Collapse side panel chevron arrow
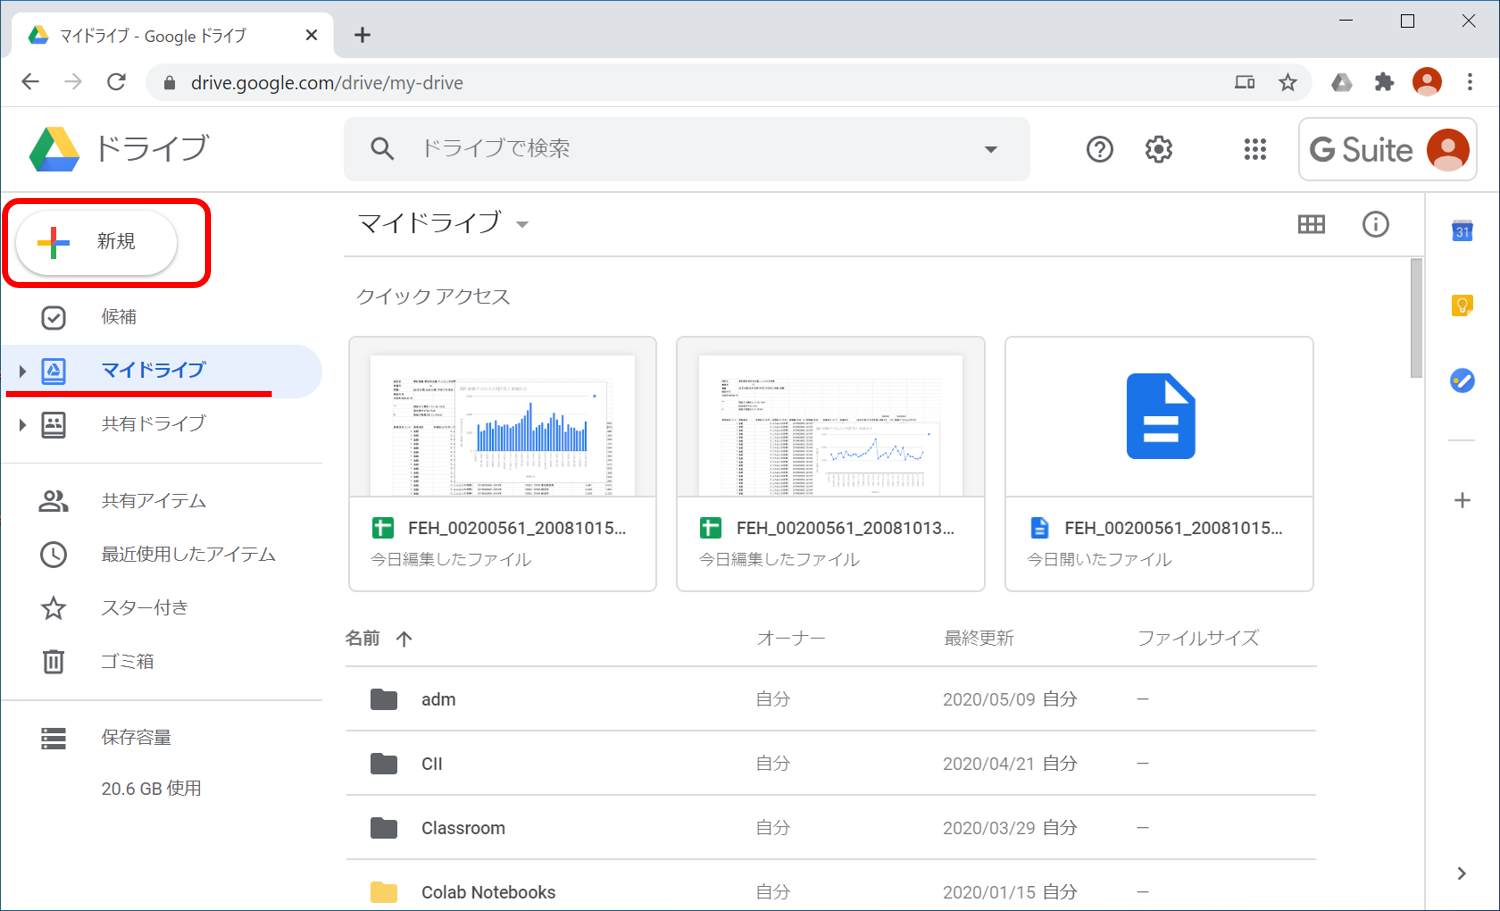The image size is (1500, 911). [1462, 873]
